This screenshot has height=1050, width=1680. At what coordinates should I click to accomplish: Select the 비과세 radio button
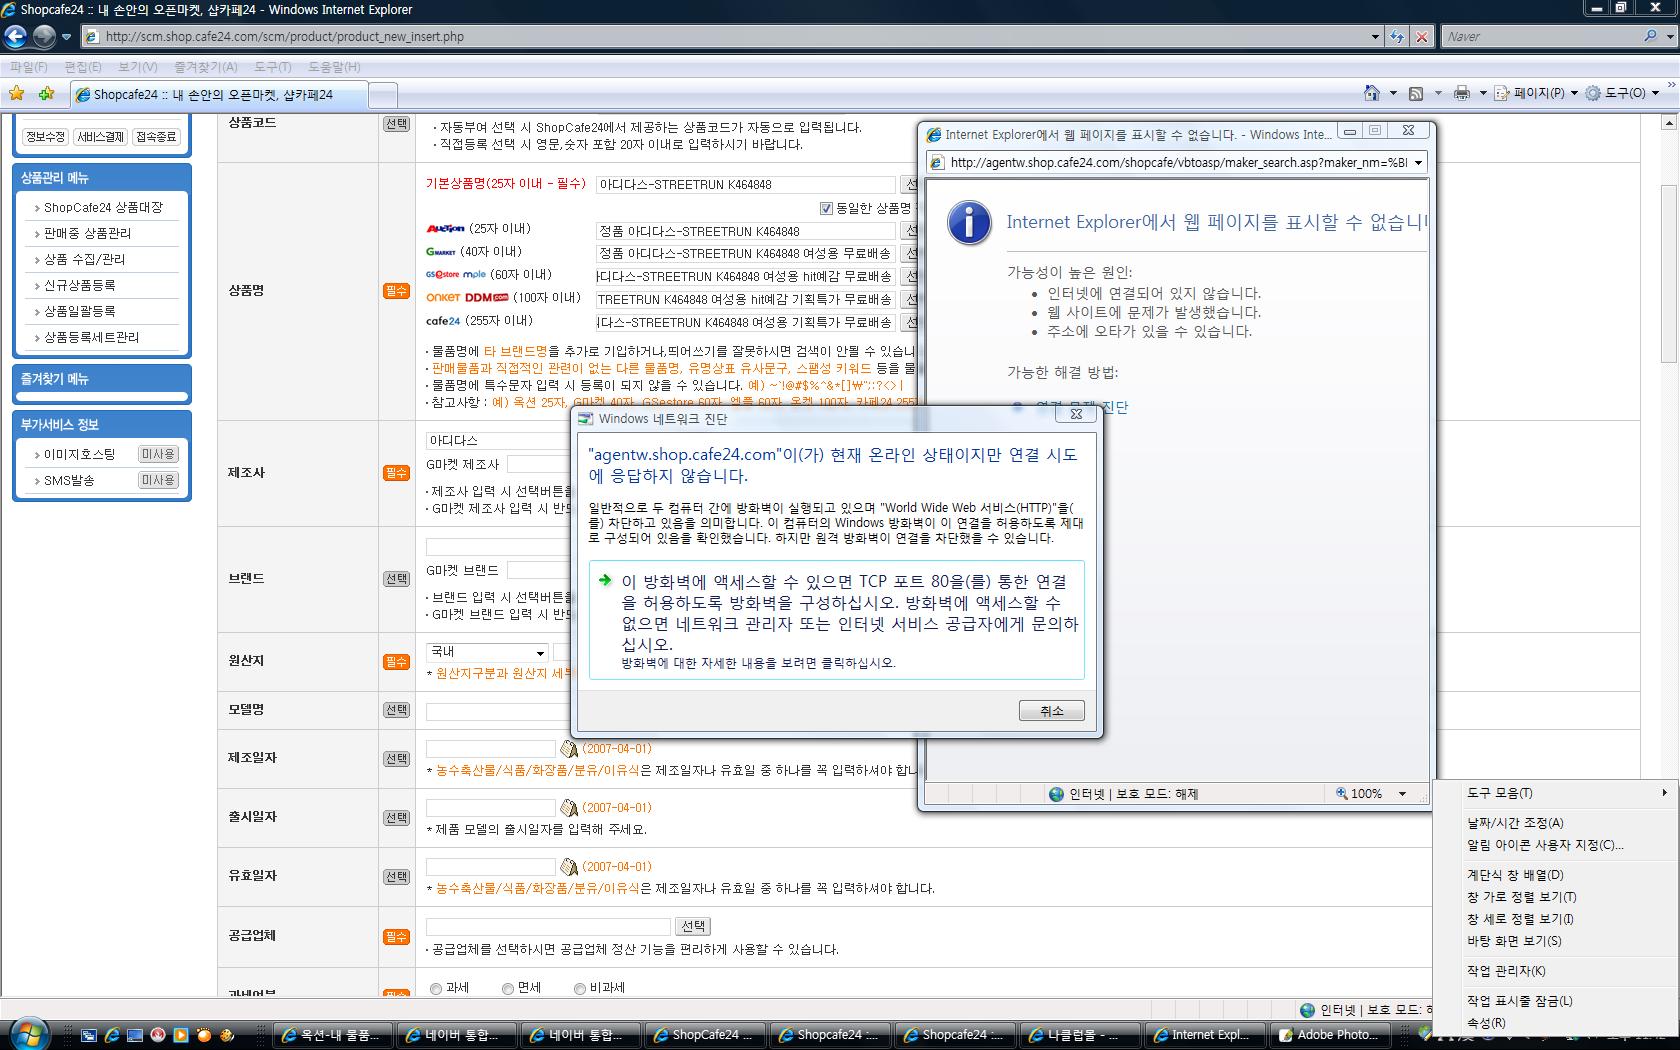580,988
